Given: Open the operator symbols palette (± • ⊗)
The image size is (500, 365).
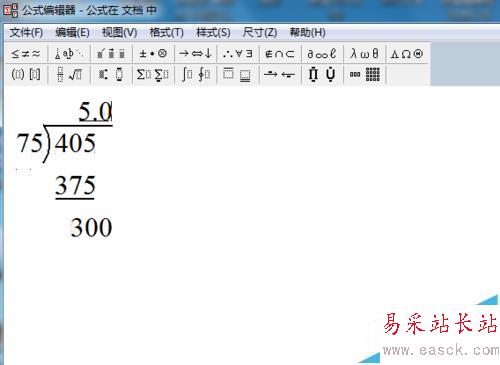Looking at the screenshot, I should coord(153,54).
